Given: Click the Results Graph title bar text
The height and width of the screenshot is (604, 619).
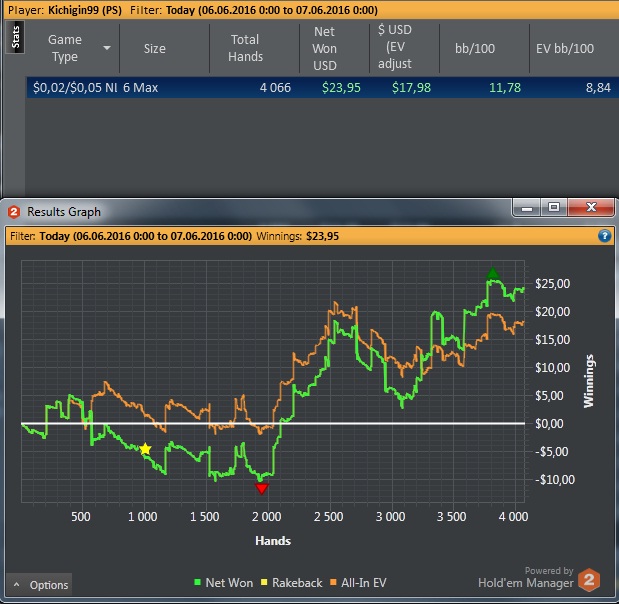Looking at the screenshot, I should tap(64, 212).
